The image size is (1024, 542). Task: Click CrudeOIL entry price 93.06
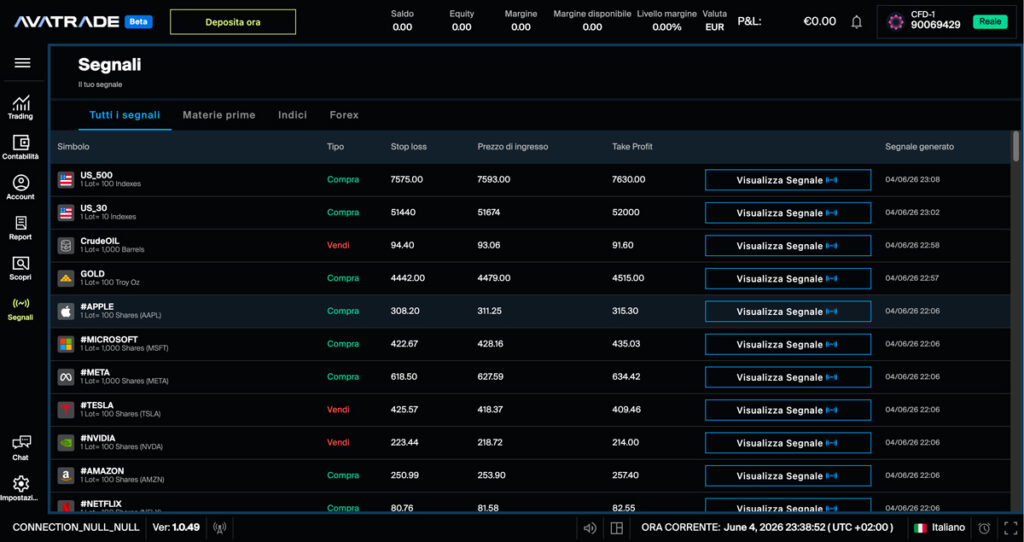click(x=488, y=246)
